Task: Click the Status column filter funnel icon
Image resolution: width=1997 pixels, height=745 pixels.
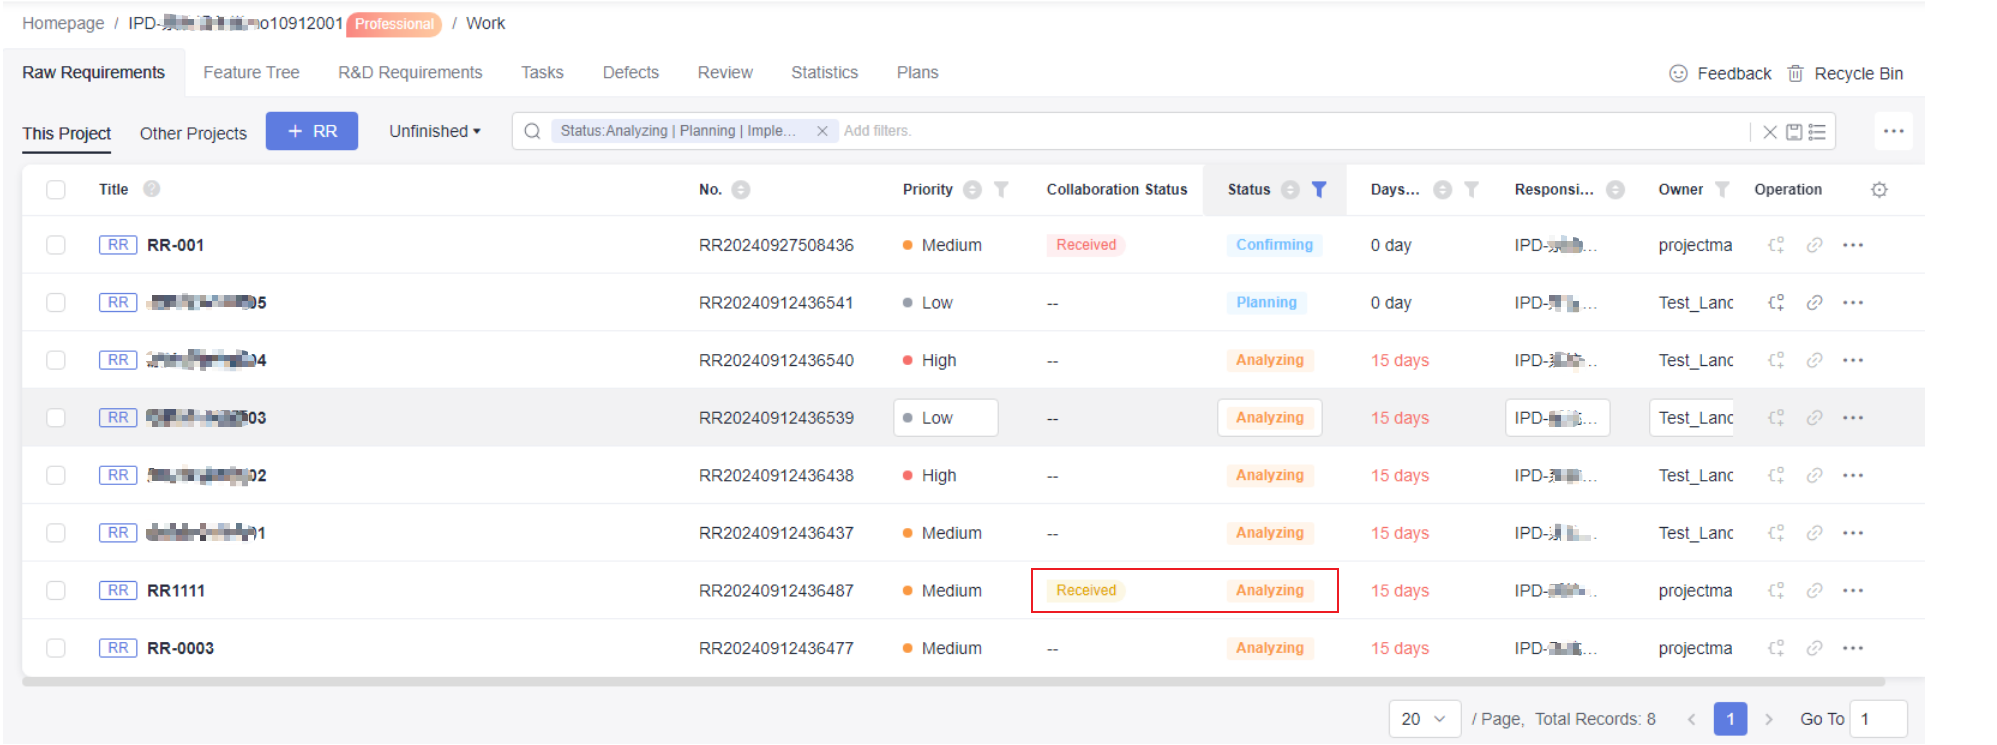Action: [x=1318, y=190]
